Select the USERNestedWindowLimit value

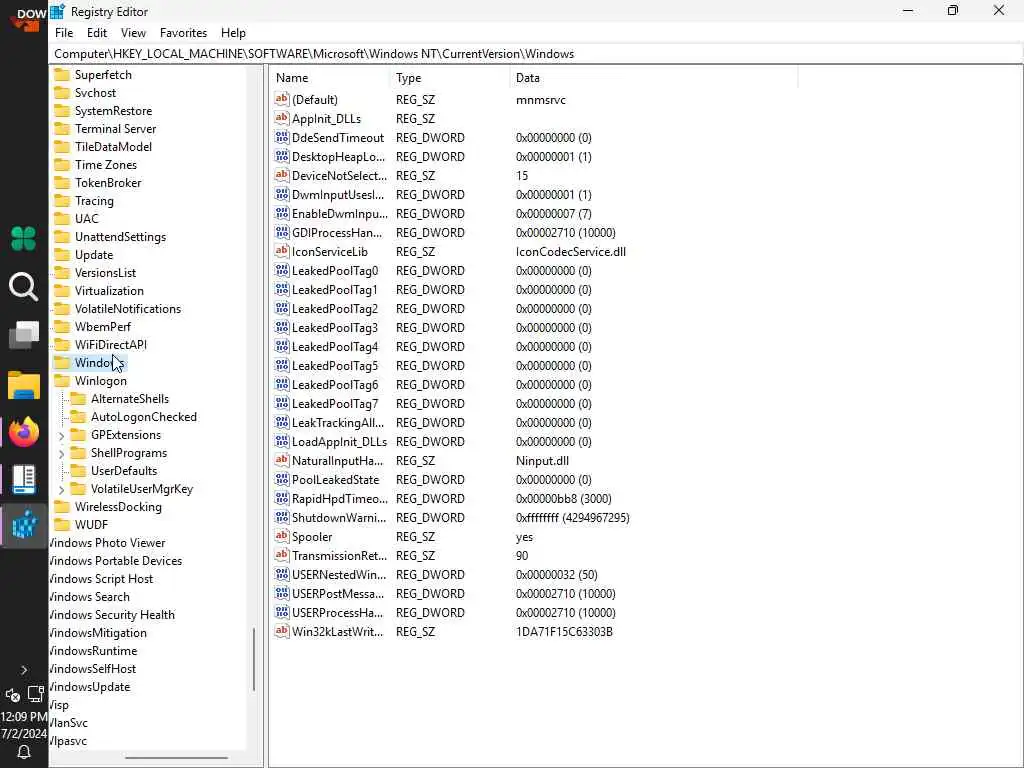coord(339,575)
